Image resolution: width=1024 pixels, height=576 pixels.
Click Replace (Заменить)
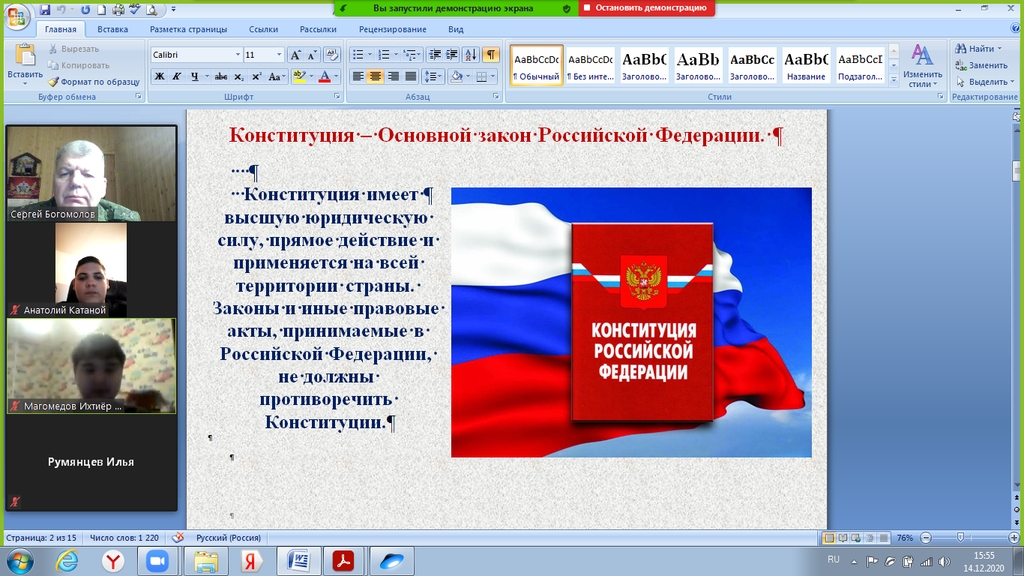(982, 65)
